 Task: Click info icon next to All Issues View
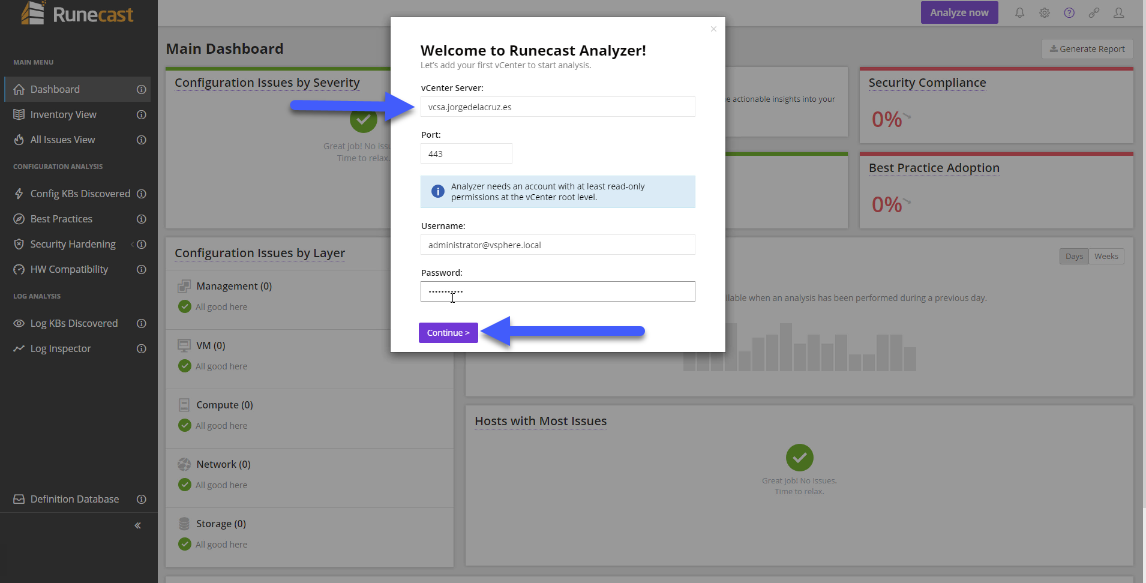click(142, 140)
